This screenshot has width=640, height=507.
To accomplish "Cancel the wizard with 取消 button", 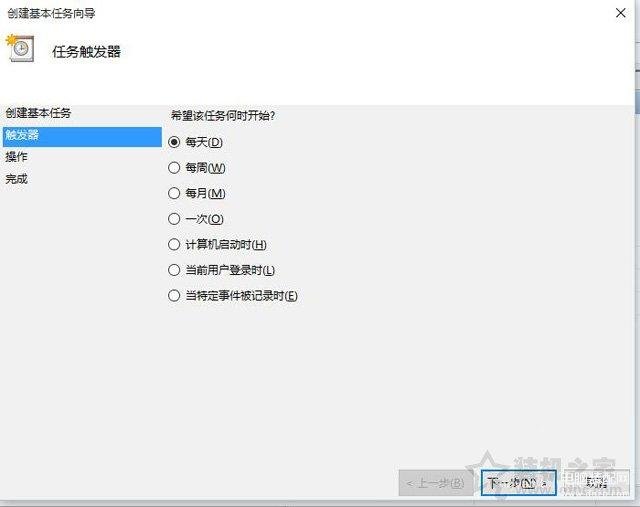I will [x=597, y=483].
